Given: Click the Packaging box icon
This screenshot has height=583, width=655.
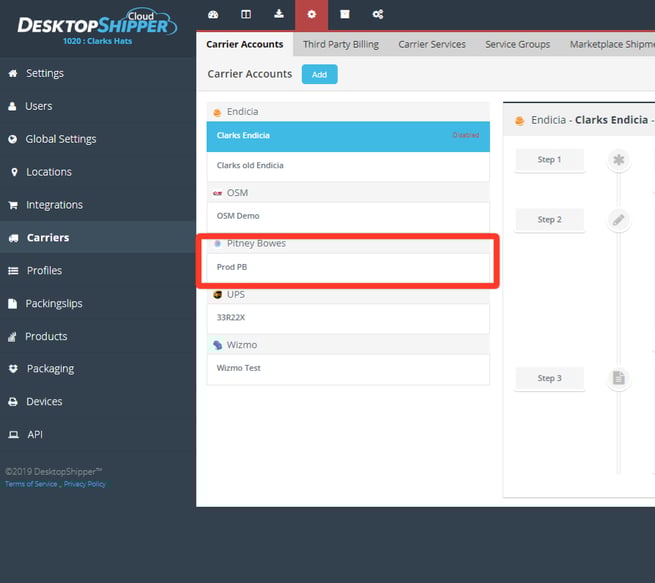Looking at the screenshot, I should [13, 369].
